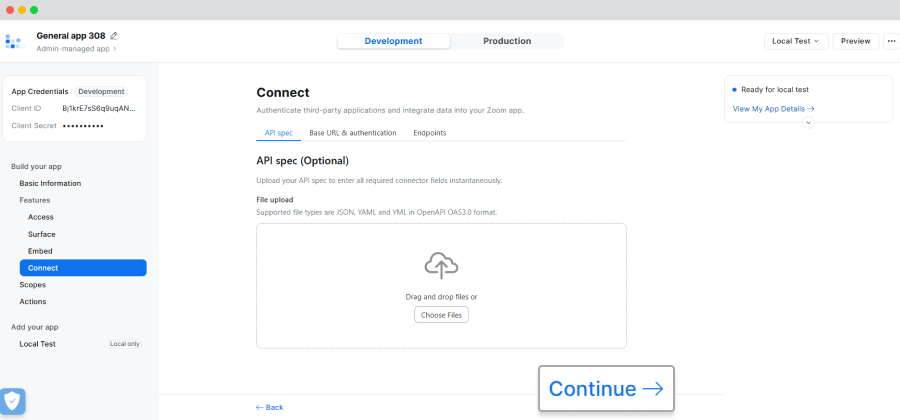The height and width of the screenshot is (420, 900).
Task: Open Basic Information in the sidebar
Action: click(x=50, y=184)
